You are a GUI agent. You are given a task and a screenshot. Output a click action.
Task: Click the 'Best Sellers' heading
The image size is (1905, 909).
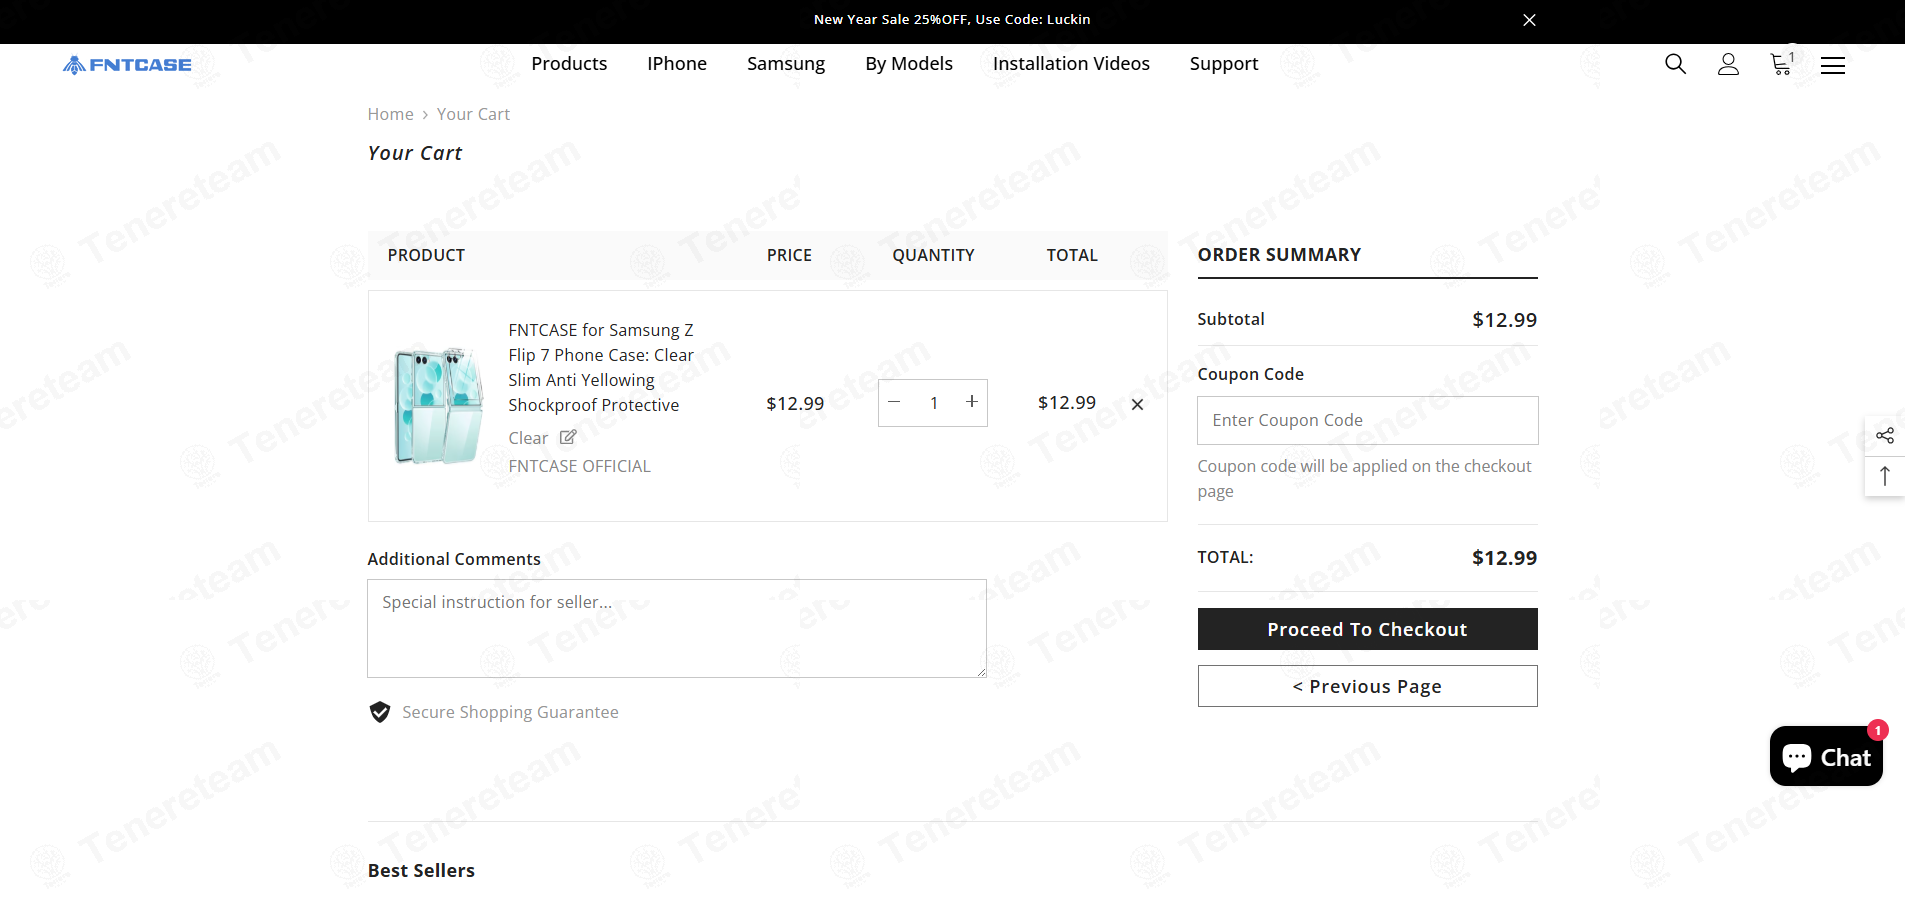pyautogui.click(x=421, y=870)
